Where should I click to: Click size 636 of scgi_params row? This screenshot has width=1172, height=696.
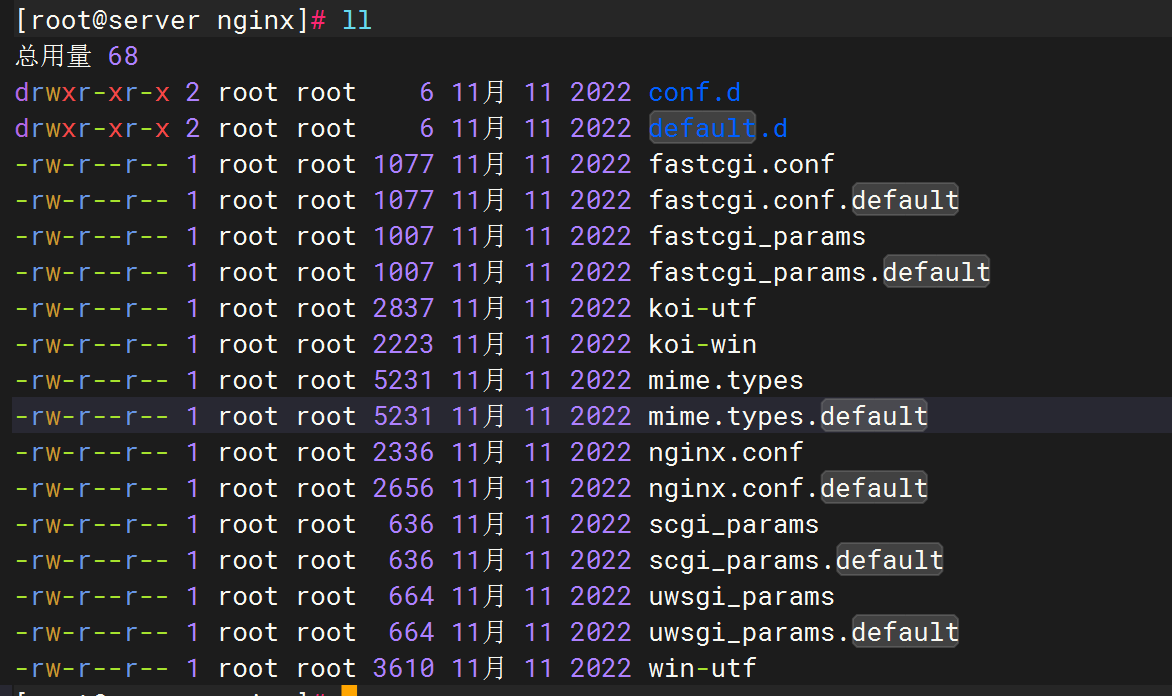(x=411, y=524)
